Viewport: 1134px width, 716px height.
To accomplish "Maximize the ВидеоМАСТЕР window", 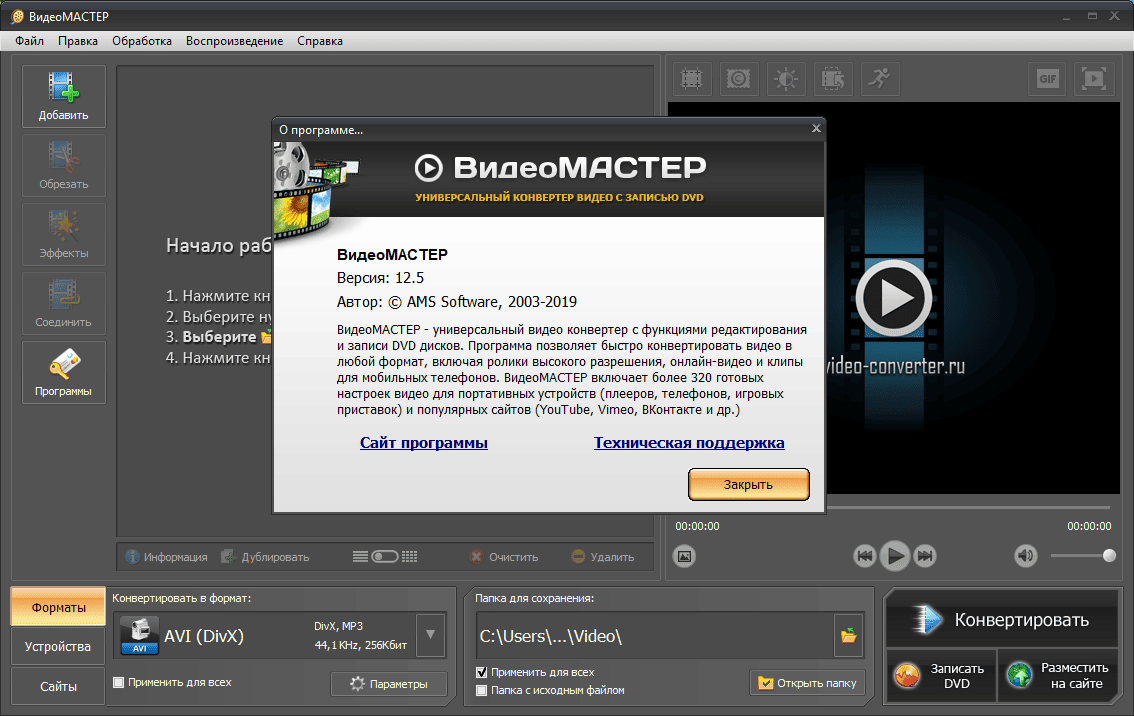I will [1092, 16].
